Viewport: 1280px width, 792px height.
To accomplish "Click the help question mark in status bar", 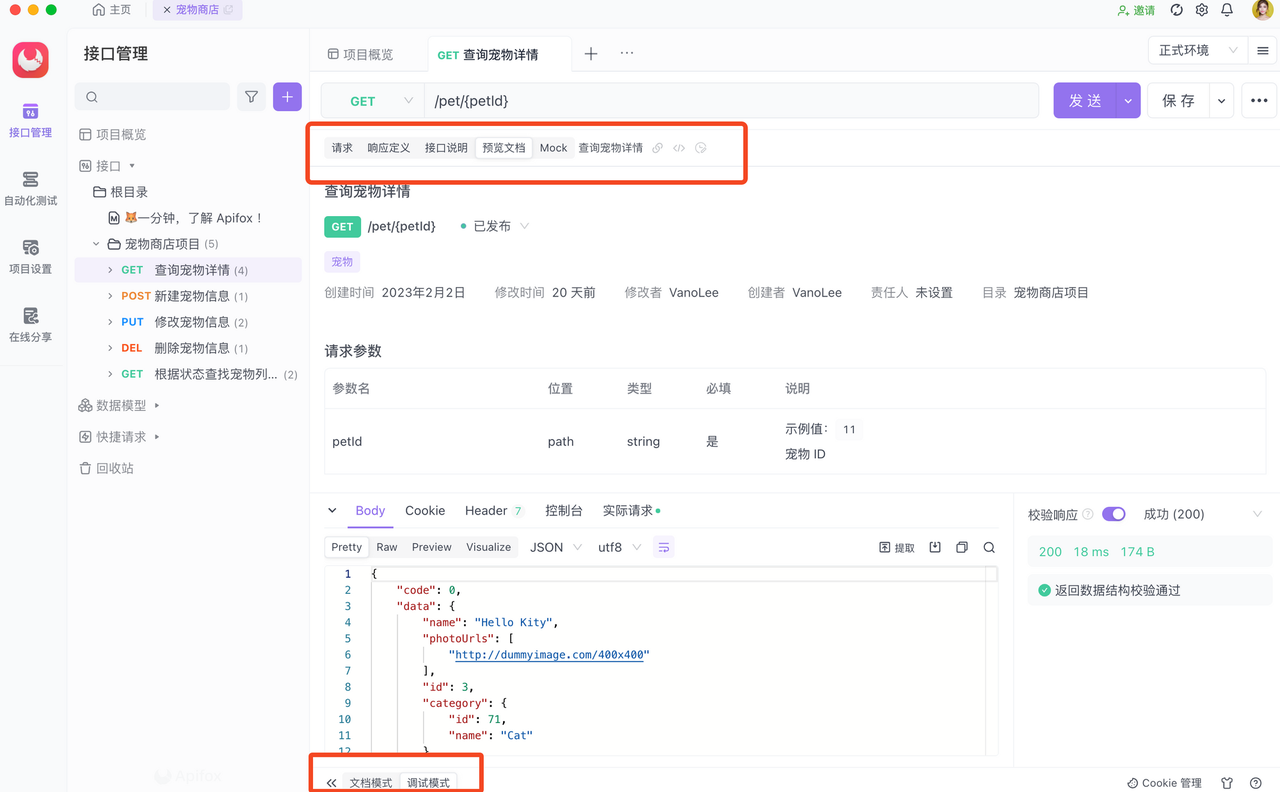I will tap(1256, 783).
